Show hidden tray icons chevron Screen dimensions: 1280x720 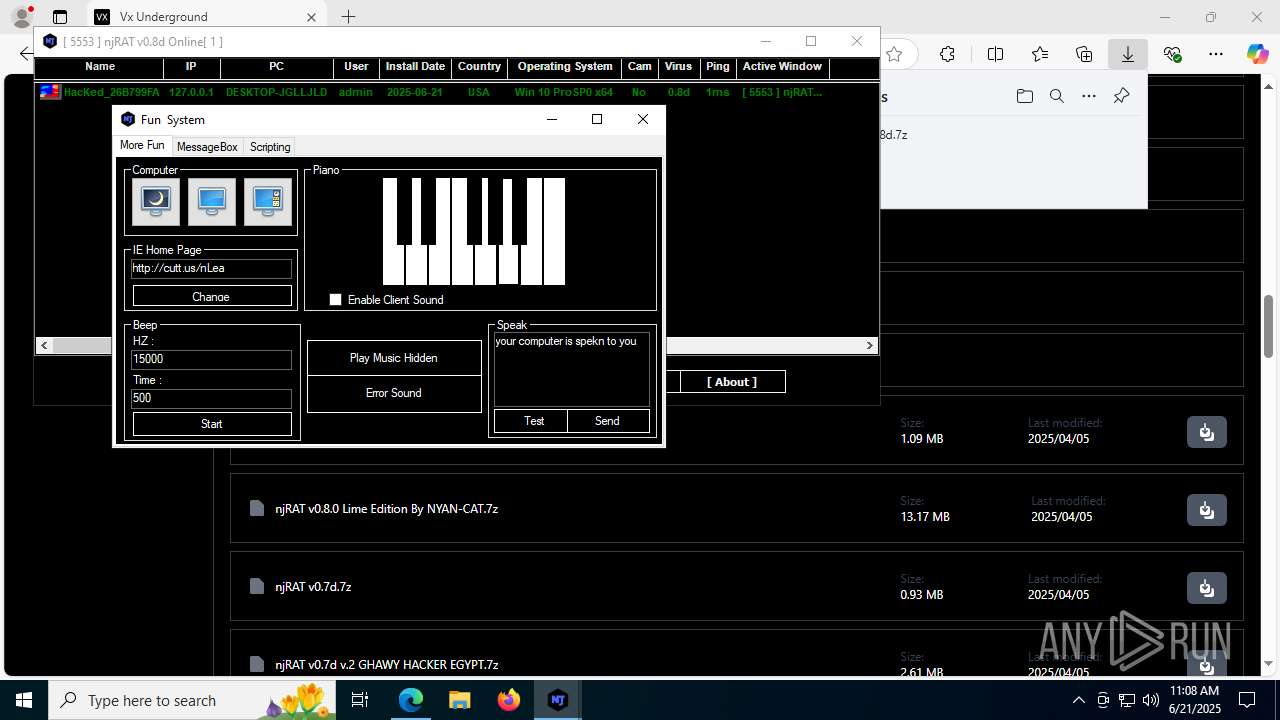pyautogui.click(x=1078, y=700)
